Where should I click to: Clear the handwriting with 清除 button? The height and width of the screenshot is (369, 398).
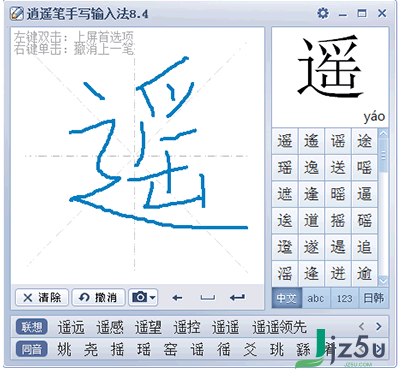[x=42, y=297]
